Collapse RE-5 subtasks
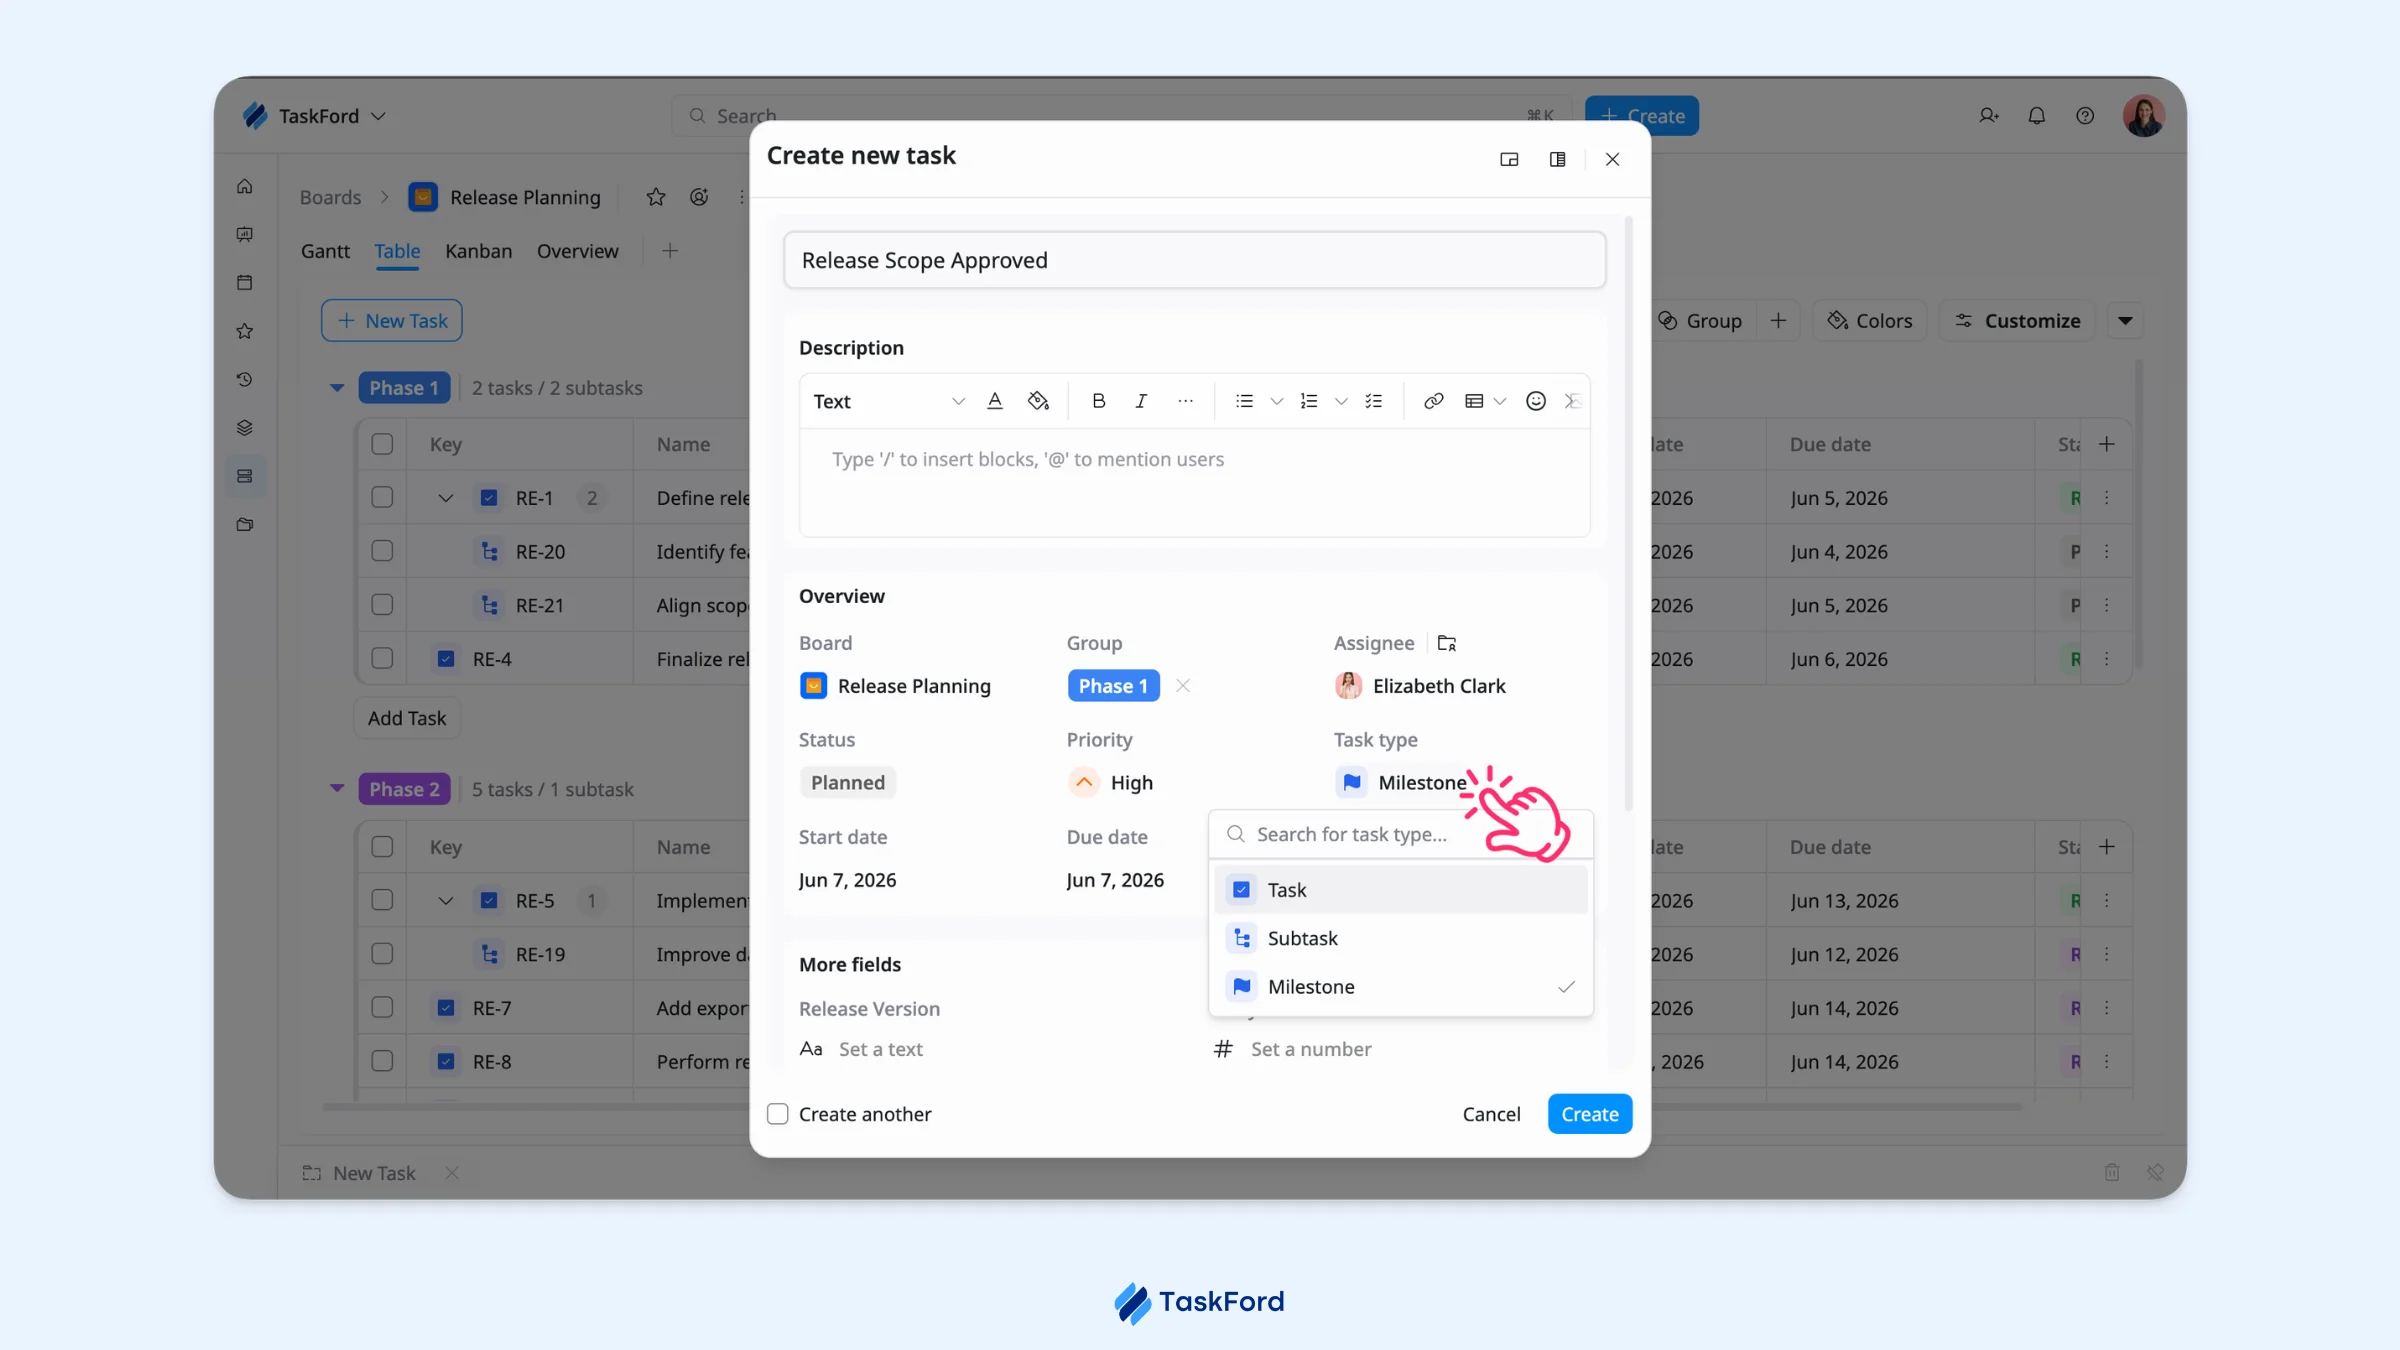2400x1350 pixels. point(446,900)
